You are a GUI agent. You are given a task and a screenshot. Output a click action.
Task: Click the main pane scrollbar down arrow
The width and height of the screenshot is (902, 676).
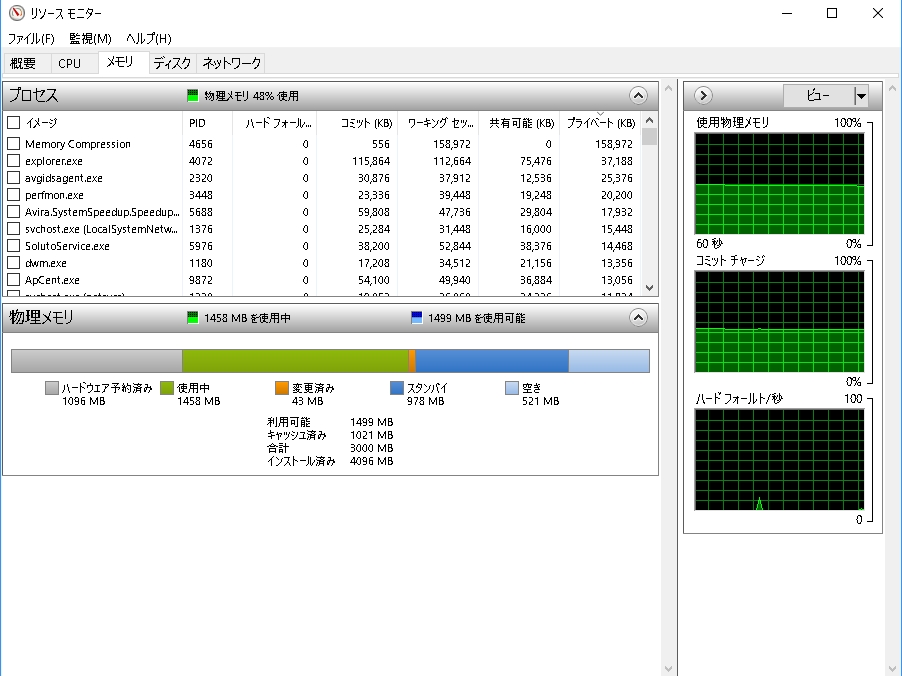click(668, 669)
